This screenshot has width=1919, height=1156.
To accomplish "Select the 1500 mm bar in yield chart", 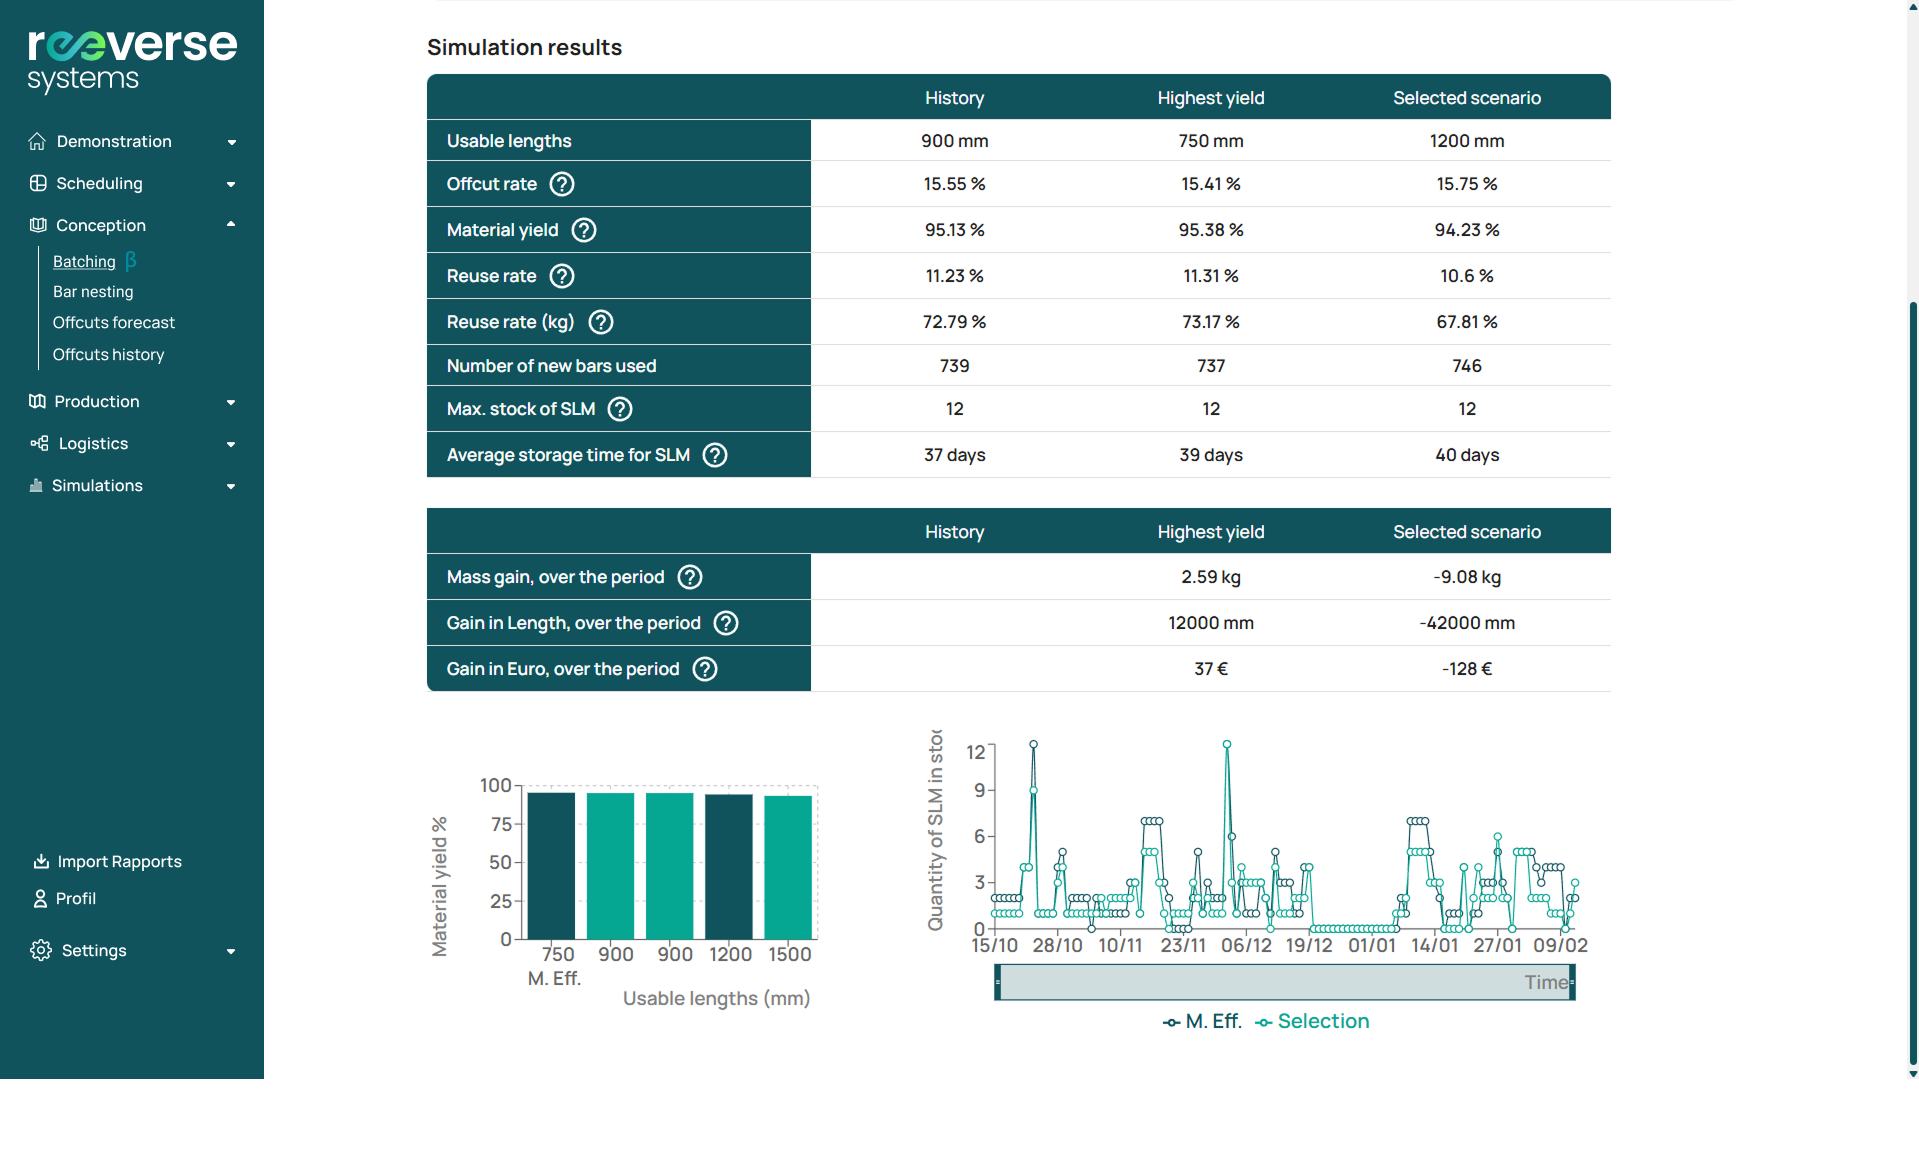I will coord(788,866).
